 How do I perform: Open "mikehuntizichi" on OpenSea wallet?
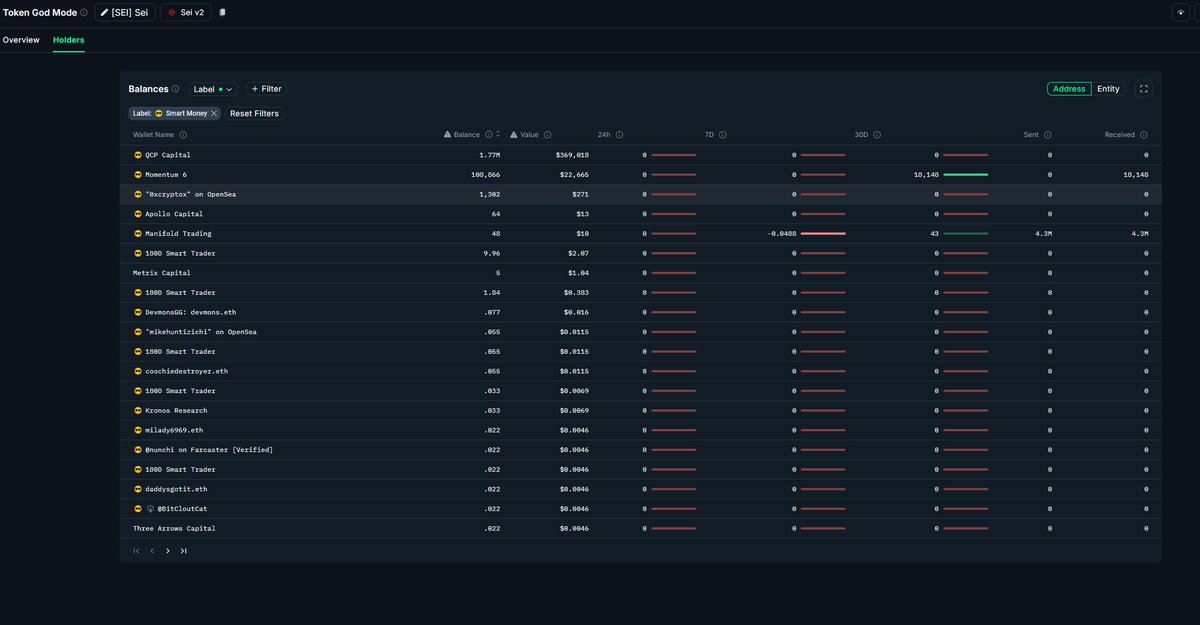pyautogui.click(x=201, y=332)
